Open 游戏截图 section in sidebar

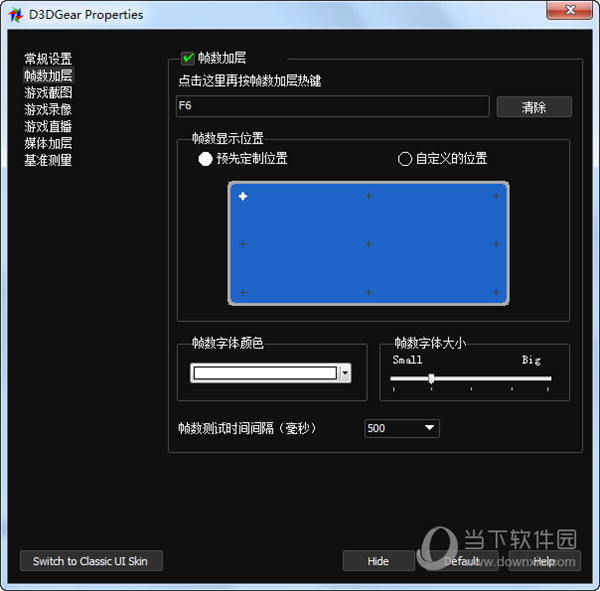[48, 93]
